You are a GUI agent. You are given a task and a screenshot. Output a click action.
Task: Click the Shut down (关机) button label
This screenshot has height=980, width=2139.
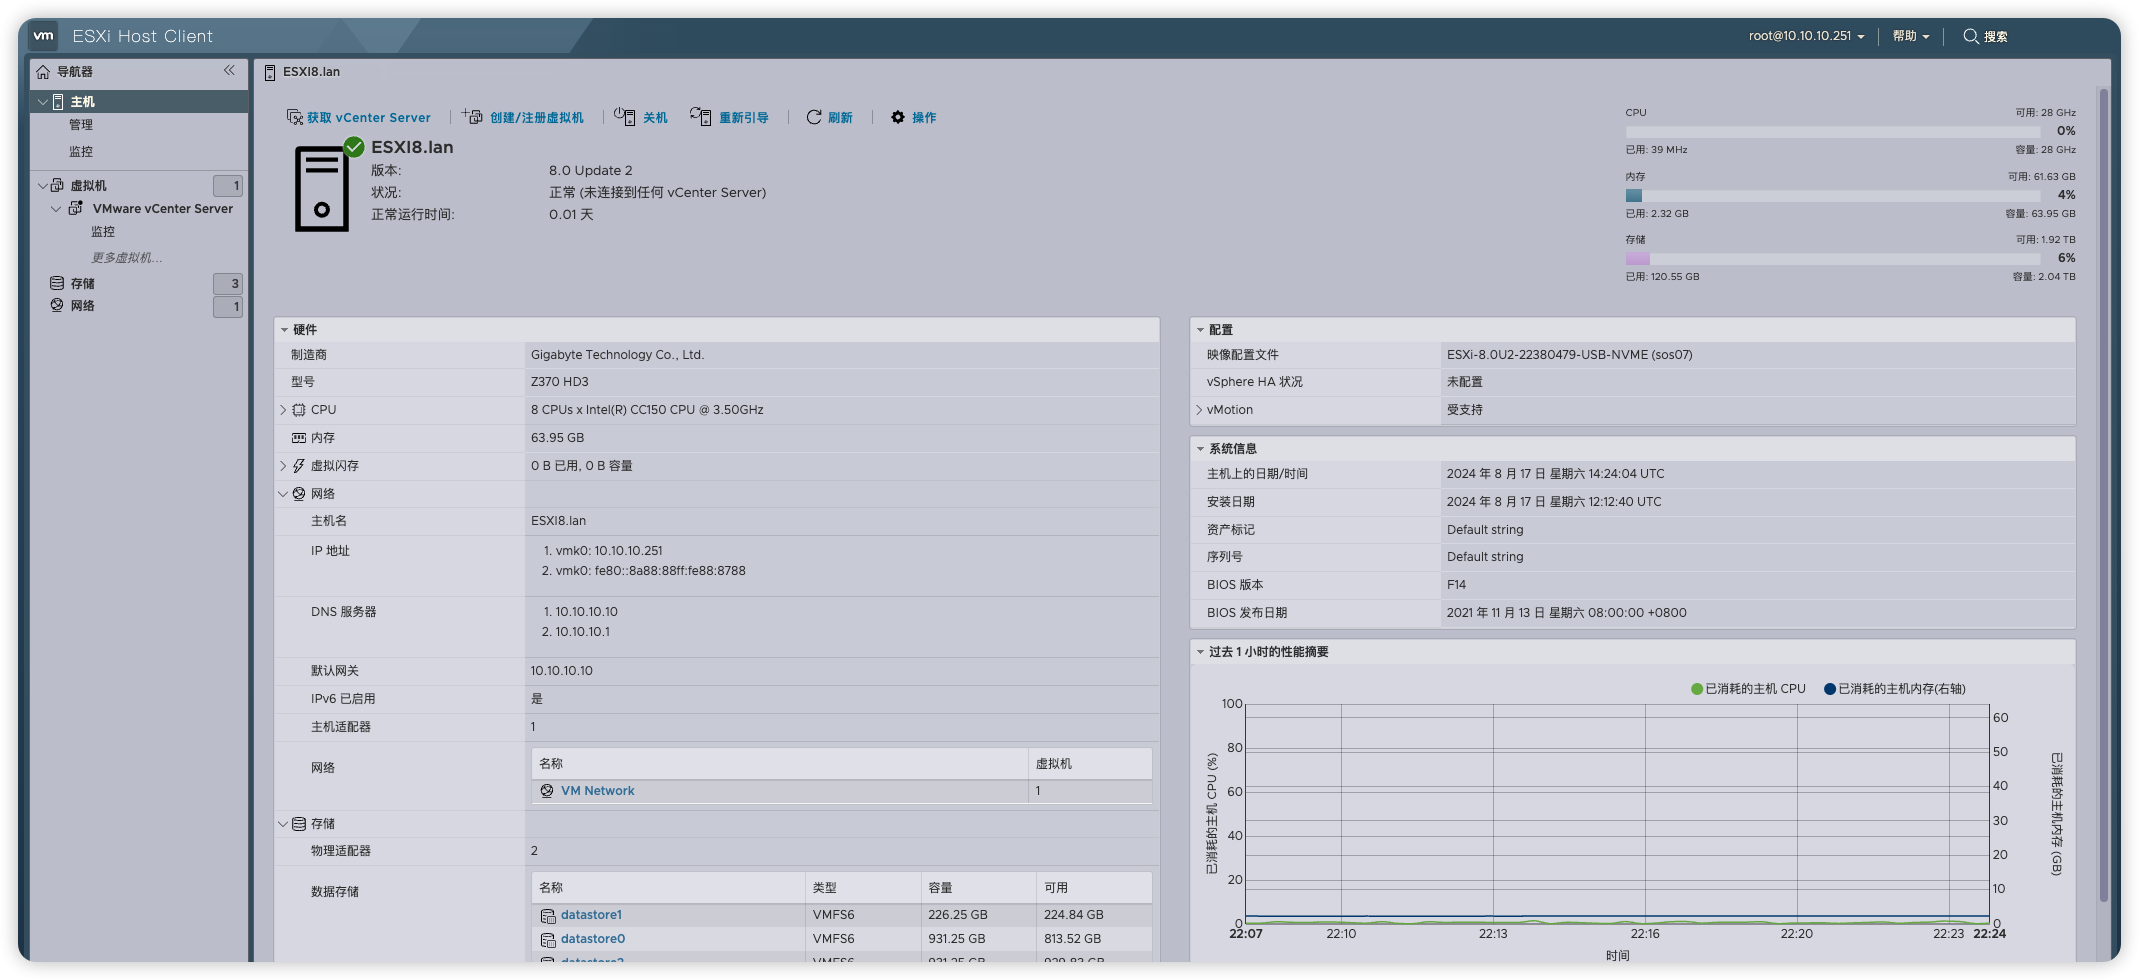(x=655, y=118)
